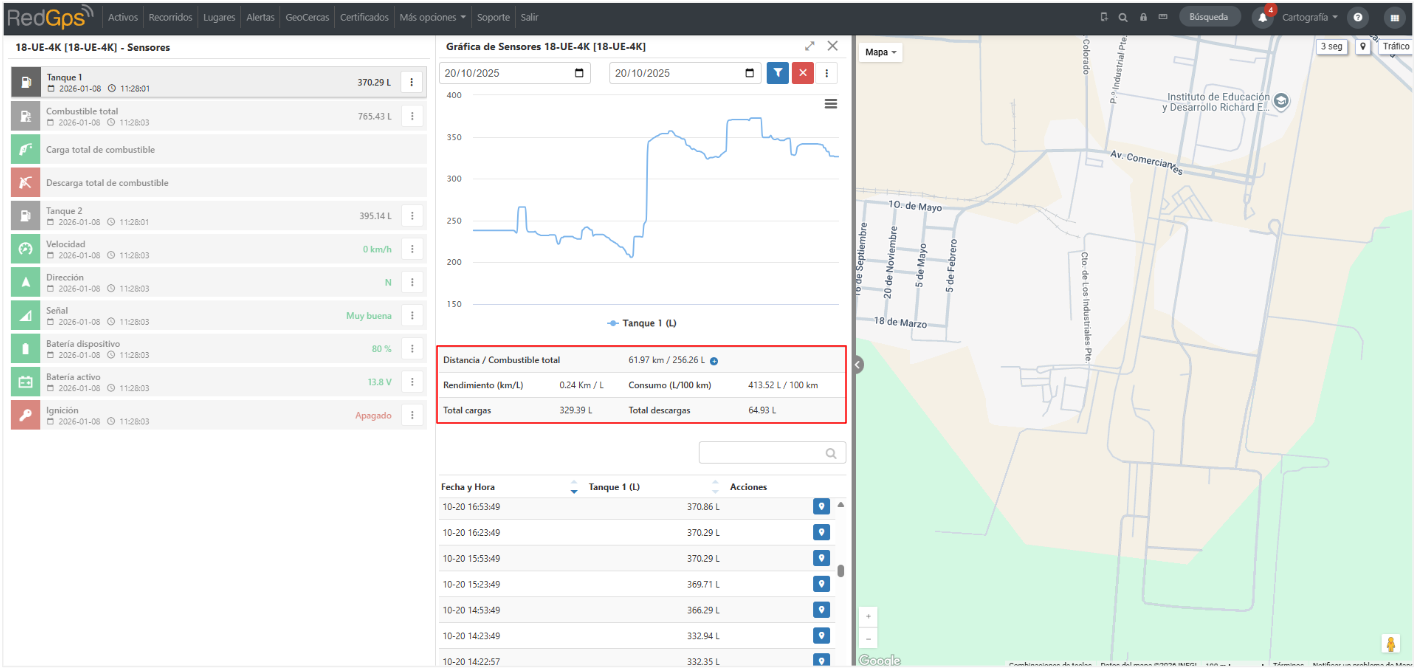The height and width of the screenshot is (669, 1417).
Task: Show the 15:23:49 reading on the map
Action: 821,584
